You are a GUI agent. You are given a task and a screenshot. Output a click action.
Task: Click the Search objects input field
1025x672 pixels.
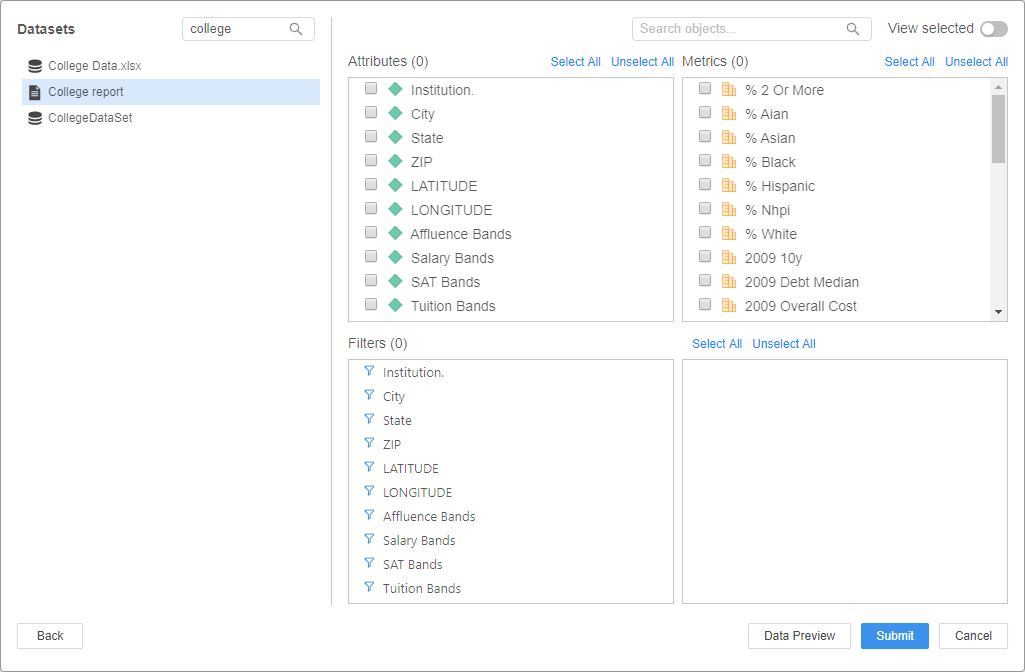tap(740, 29)
